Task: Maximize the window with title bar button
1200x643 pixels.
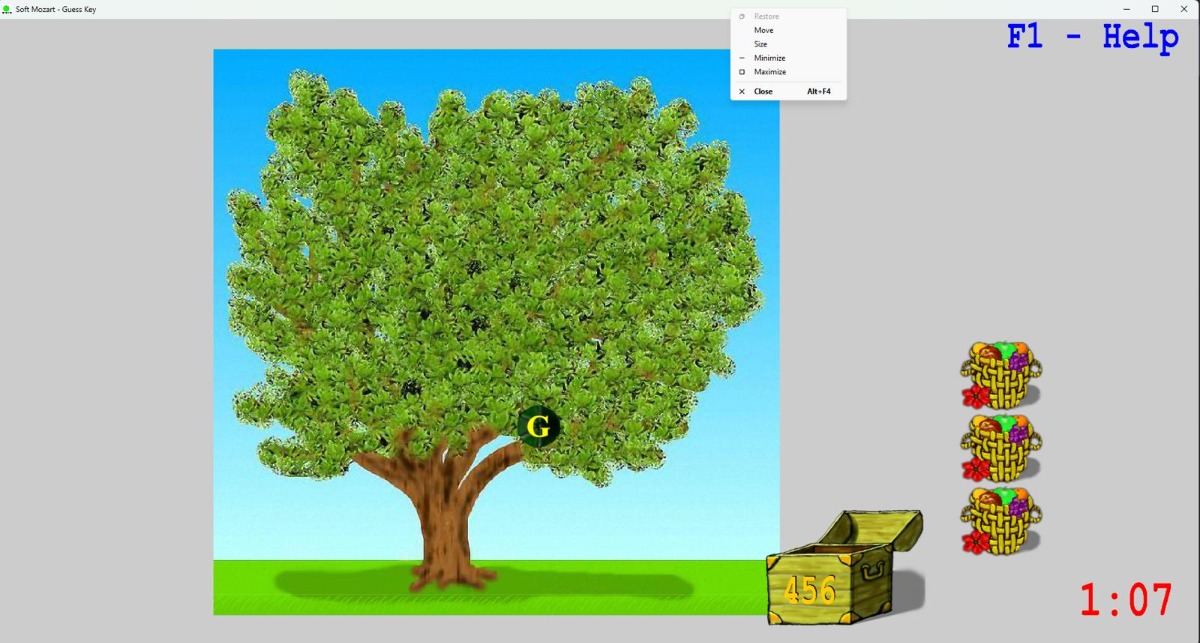Action: pyautogui.click(x=1155, y=9)
